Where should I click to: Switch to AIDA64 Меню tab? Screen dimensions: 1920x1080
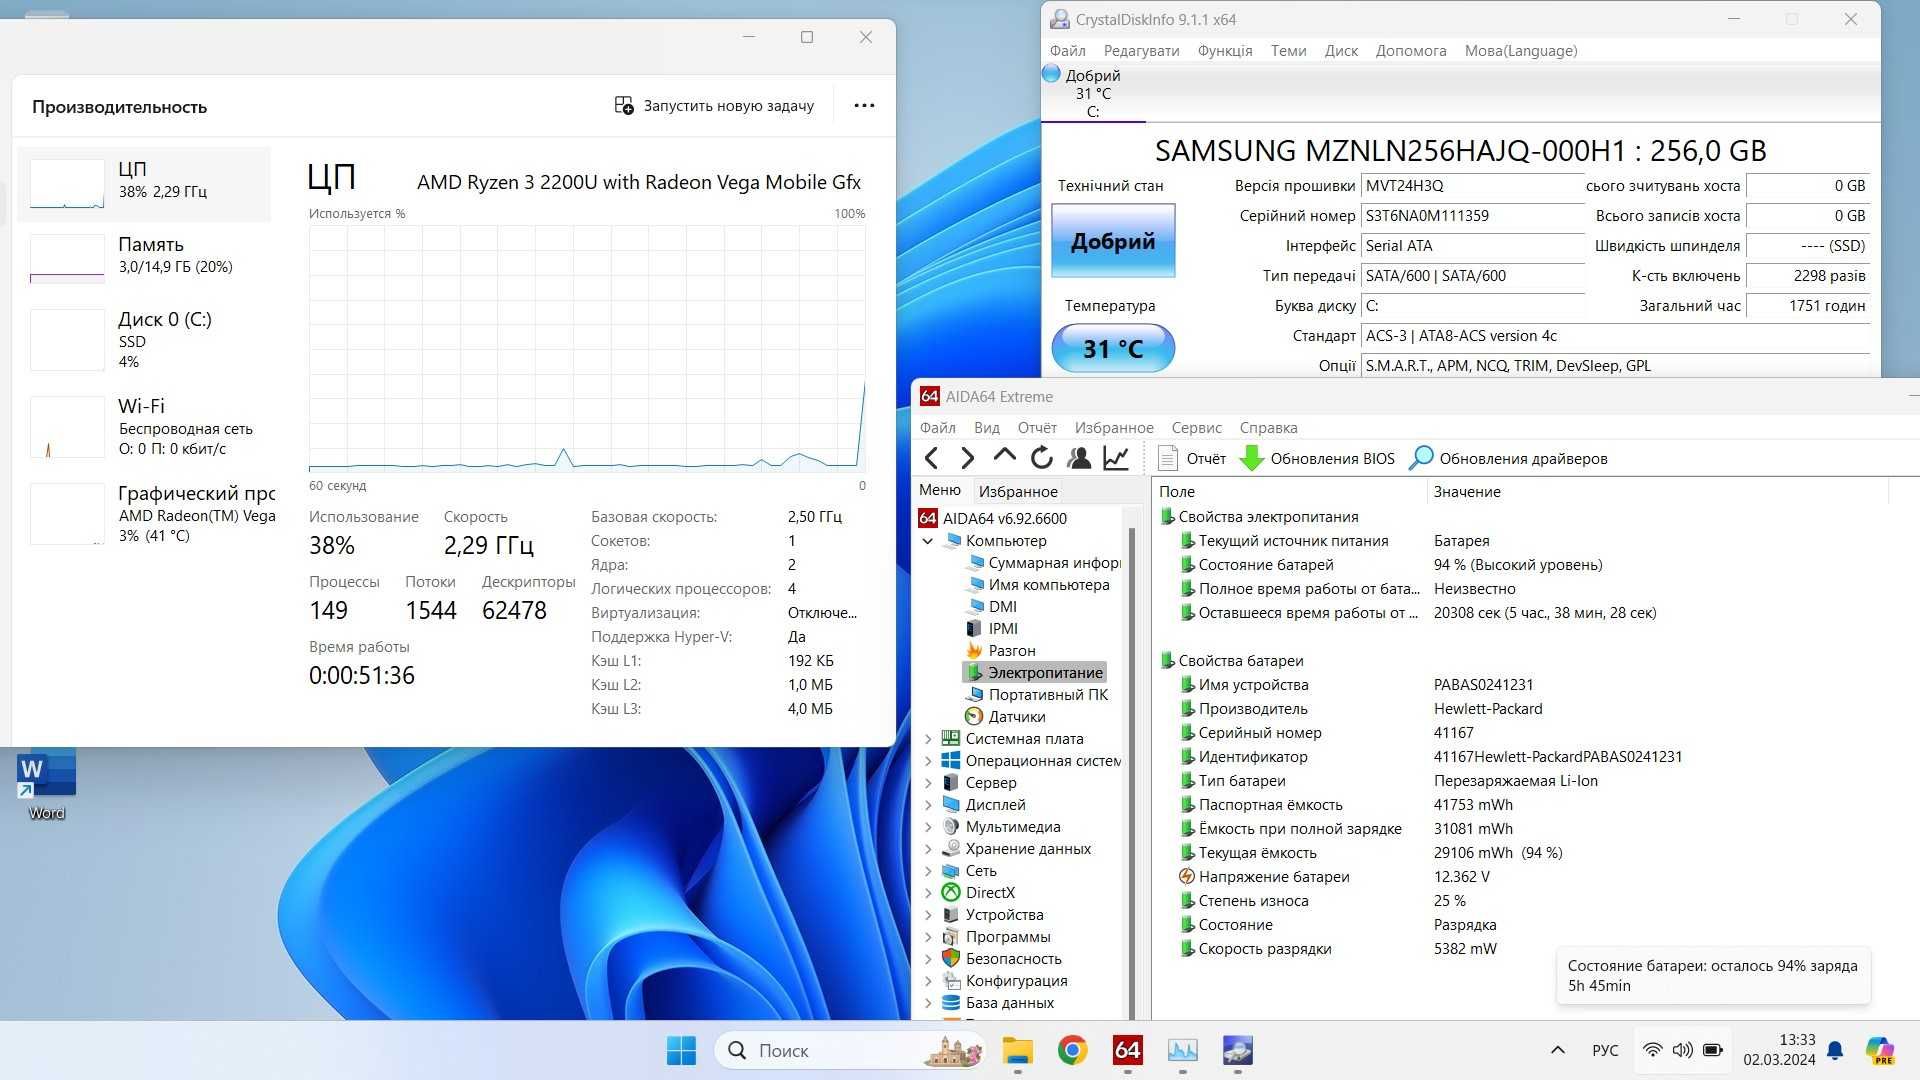pos(940,490)
